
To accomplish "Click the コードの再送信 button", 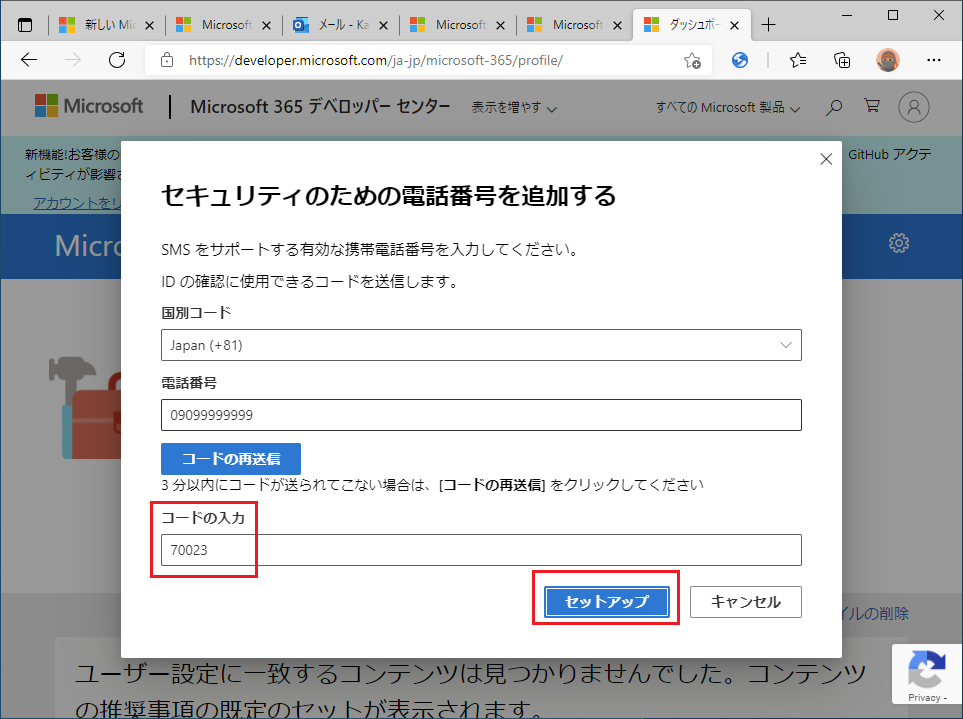I will point(231,459).
